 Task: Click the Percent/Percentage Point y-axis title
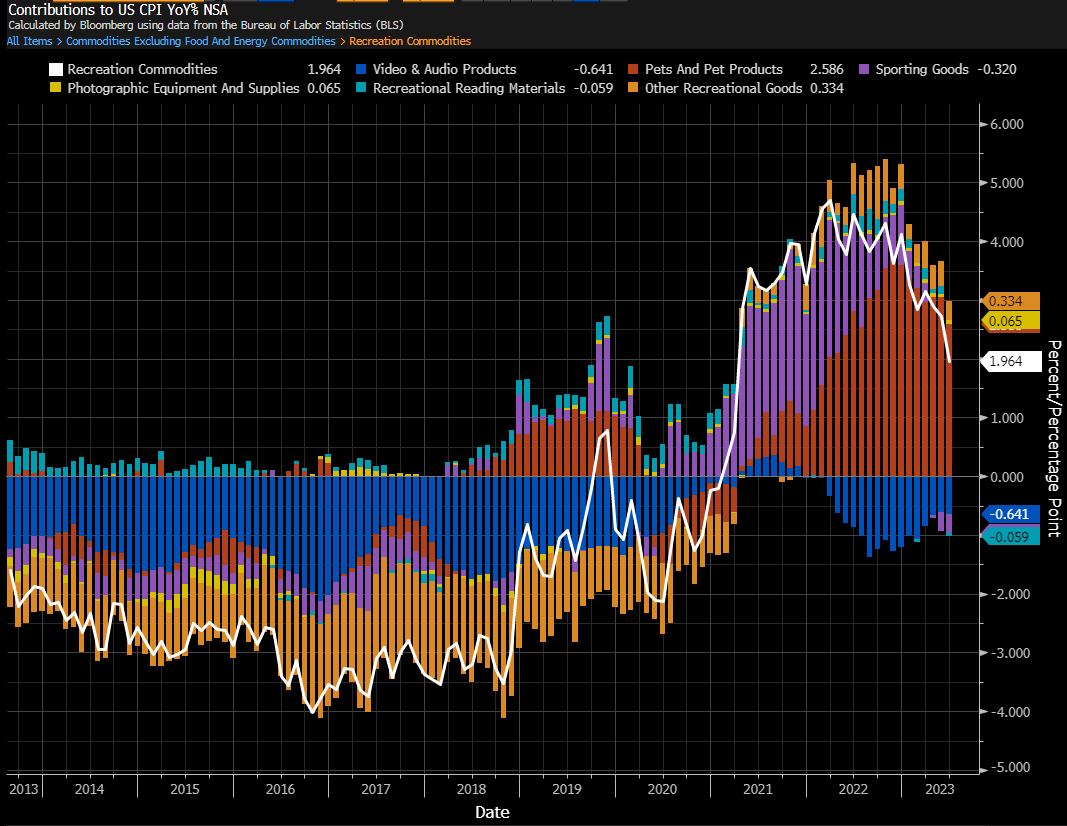click(1054, 439)
